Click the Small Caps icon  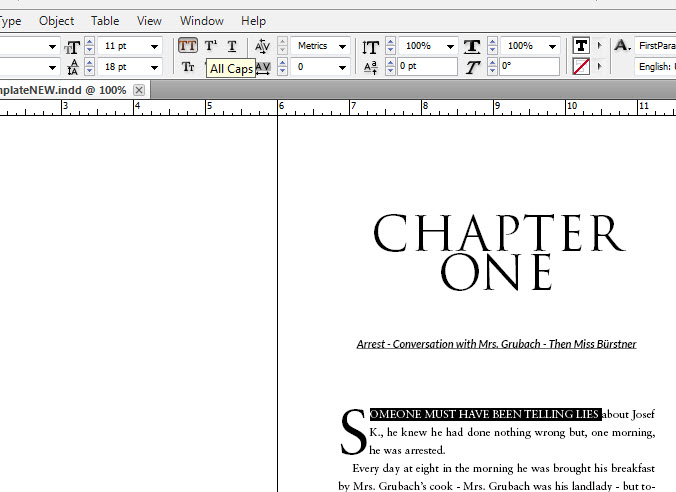coord(188,67)
